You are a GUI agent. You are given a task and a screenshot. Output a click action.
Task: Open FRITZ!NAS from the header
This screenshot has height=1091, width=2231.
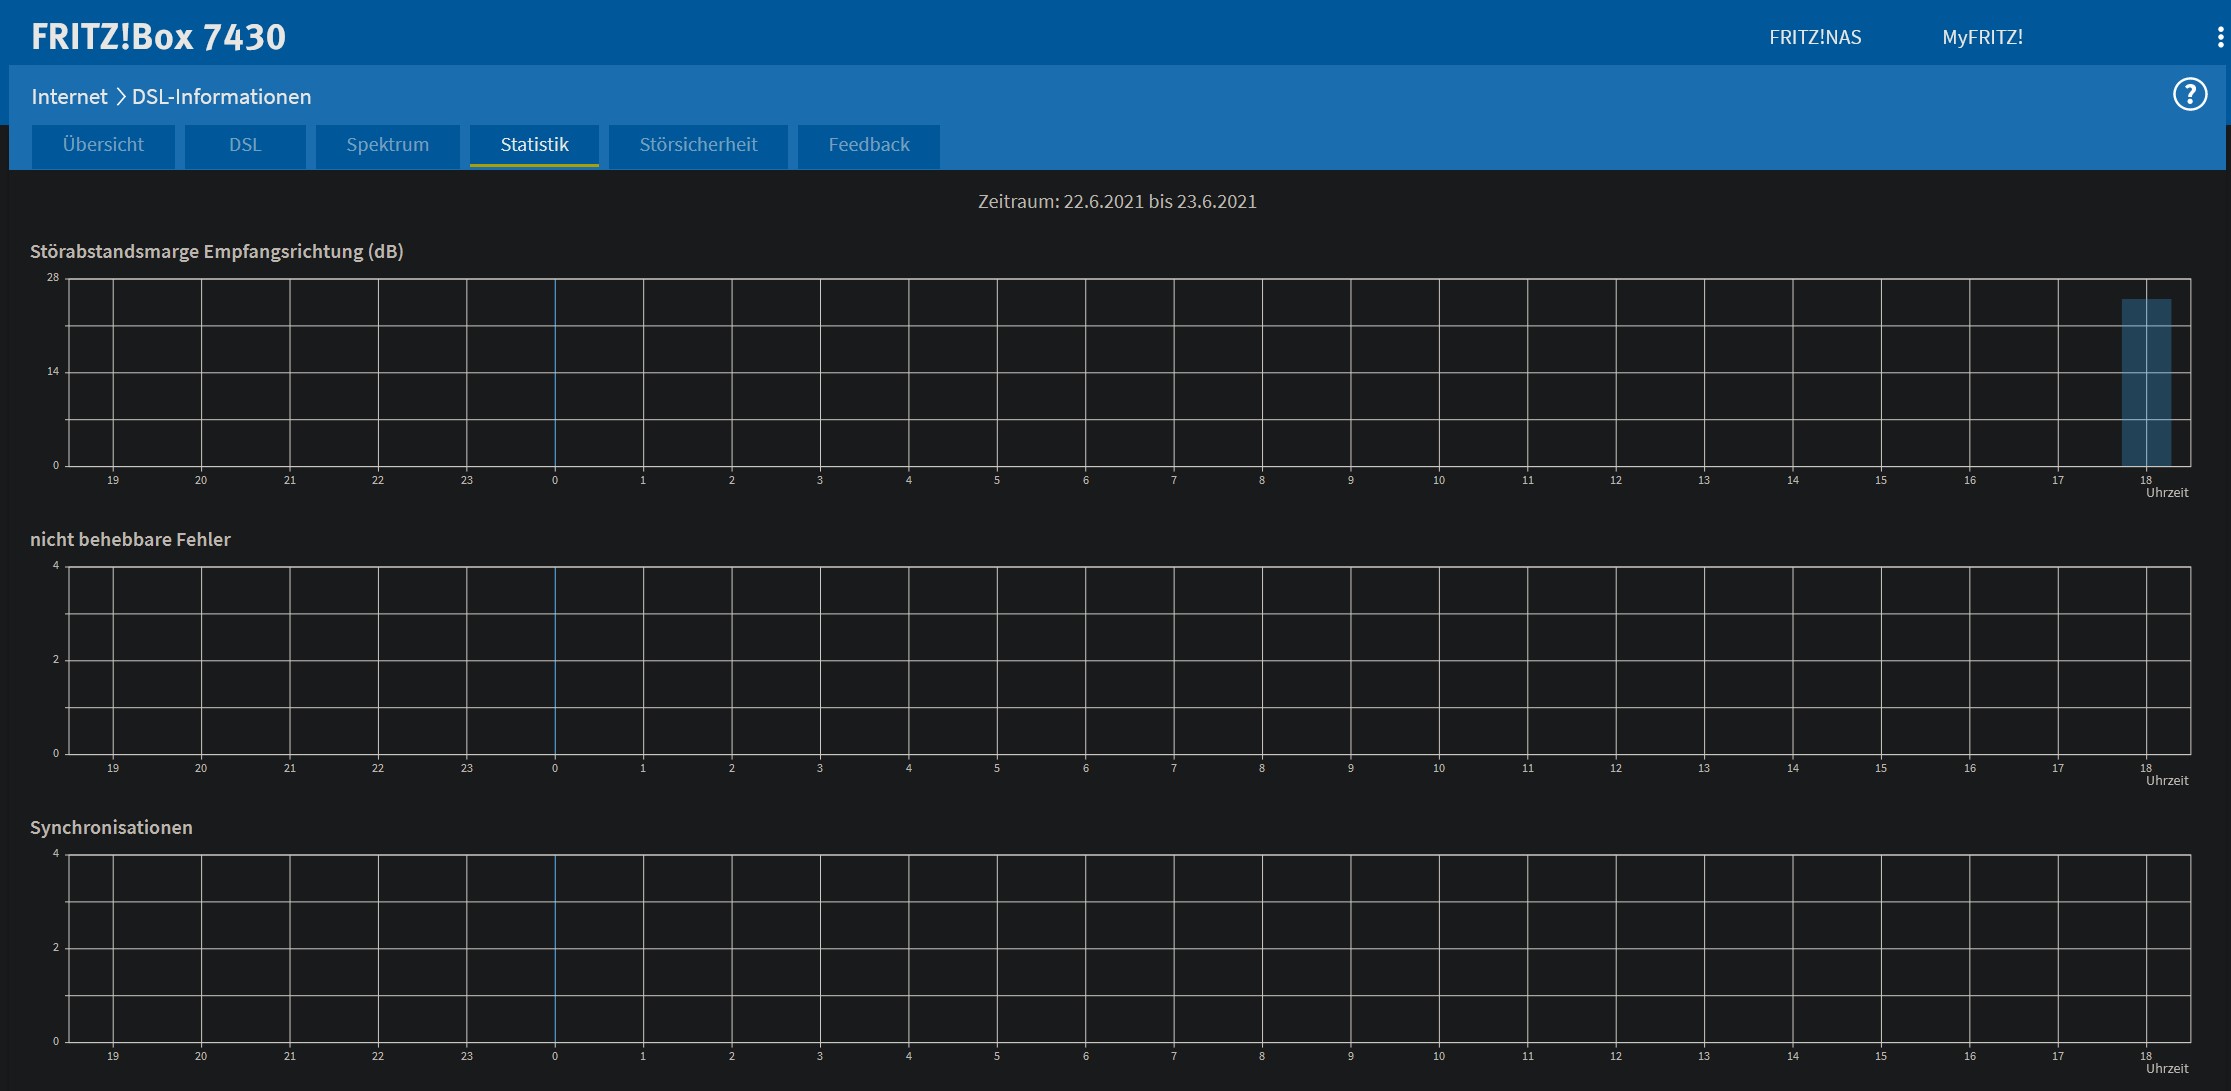click(x=1814, y=37)
